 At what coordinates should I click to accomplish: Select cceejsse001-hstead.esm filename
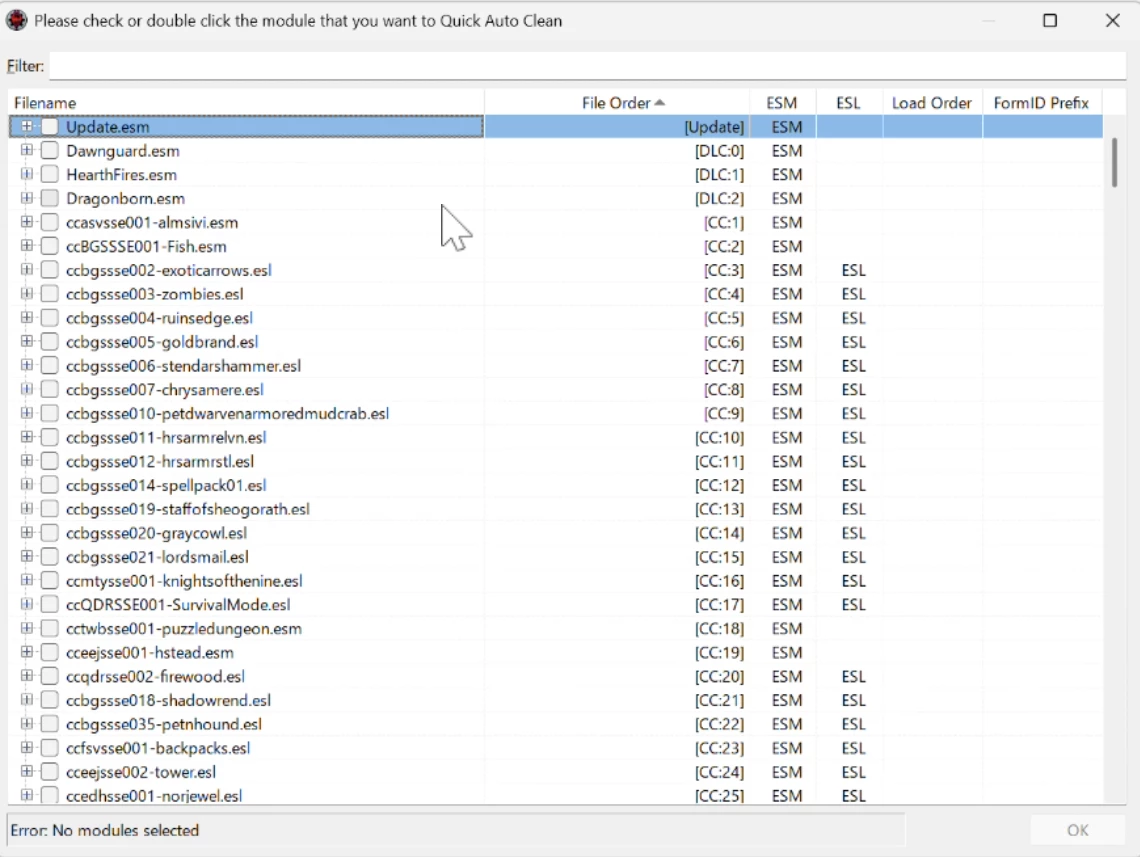[150, 653]
